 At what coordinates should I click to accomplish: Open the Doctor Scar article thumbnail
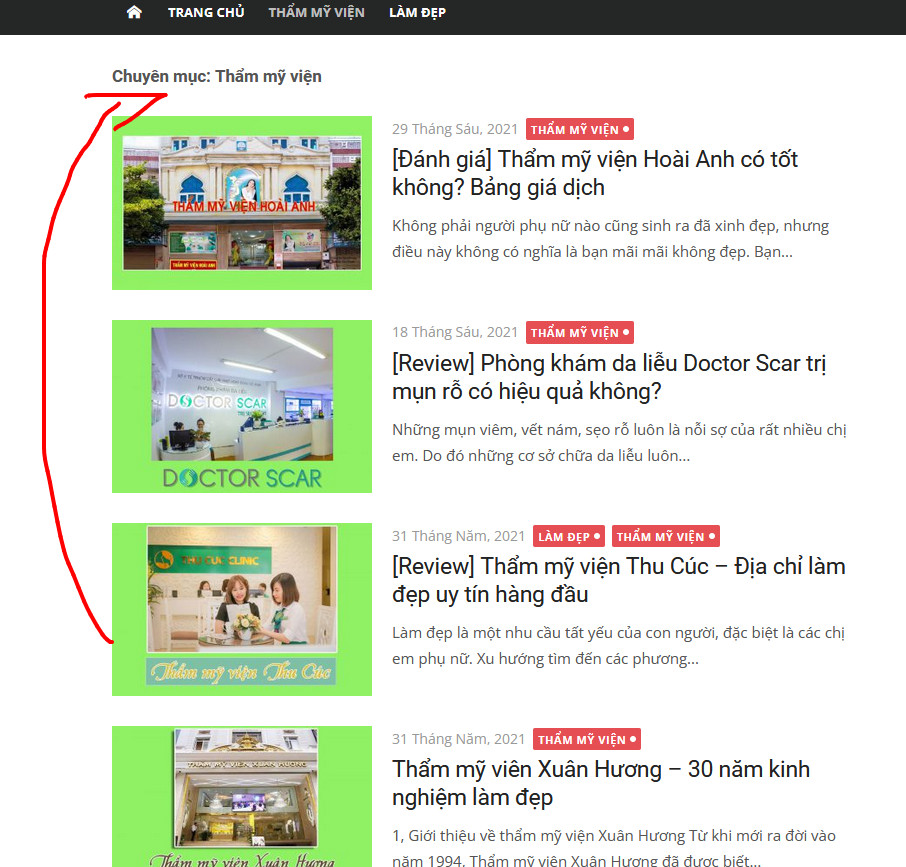[242, 407]
